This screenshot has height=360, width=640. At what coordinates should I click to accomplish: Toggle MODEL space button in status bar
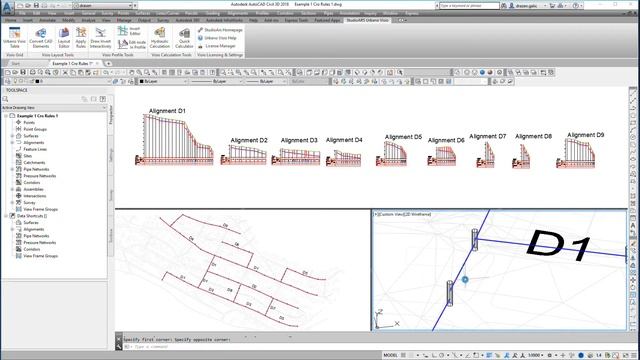390,356
